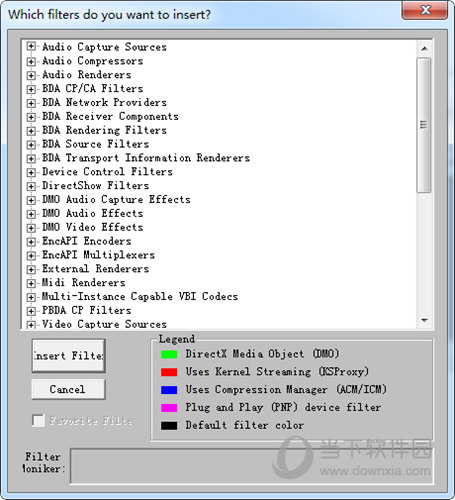This screenshot has width=455, height=500.
Task: Select the DirectShow Filters label
Action: pos(96,186)
